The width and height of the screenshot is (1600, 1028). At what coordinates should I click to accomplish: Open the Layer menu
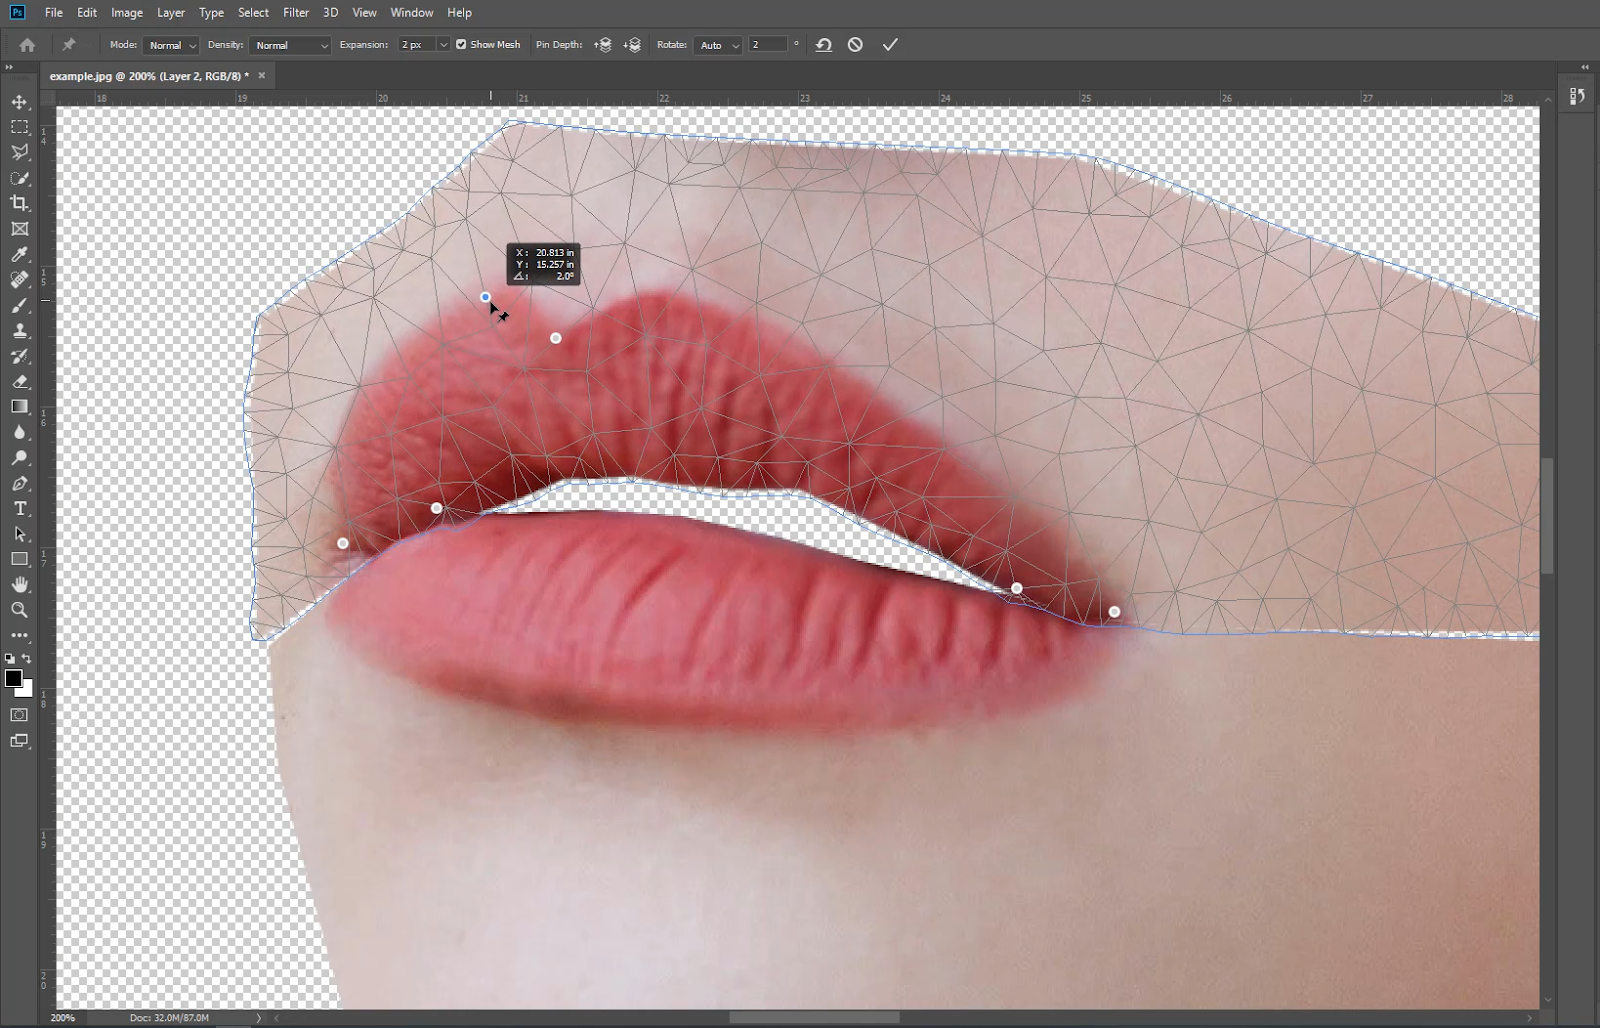[x=171, y=13]
